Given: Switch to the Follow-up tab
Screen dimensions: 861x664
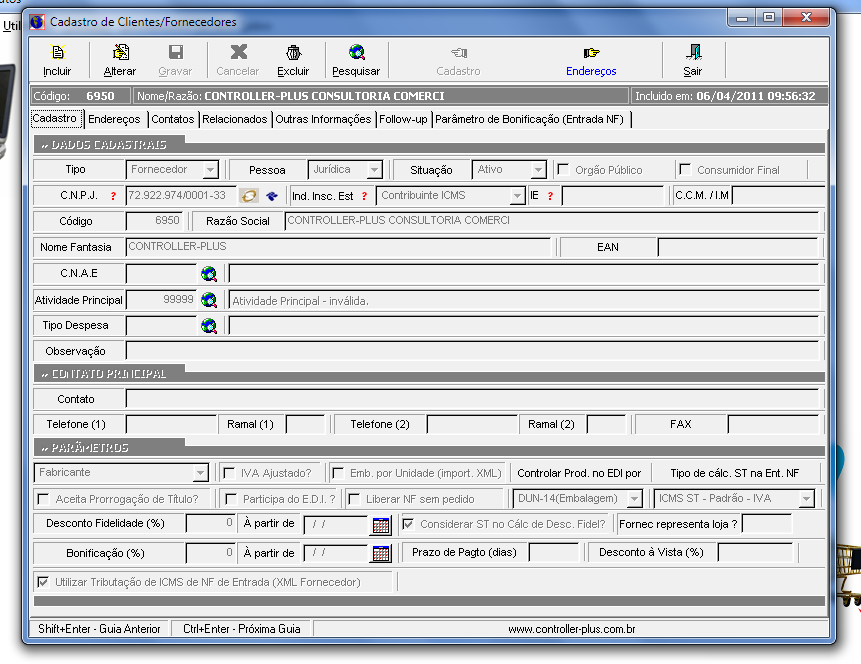Looking at the screenshot, I should tap(403, 119).
